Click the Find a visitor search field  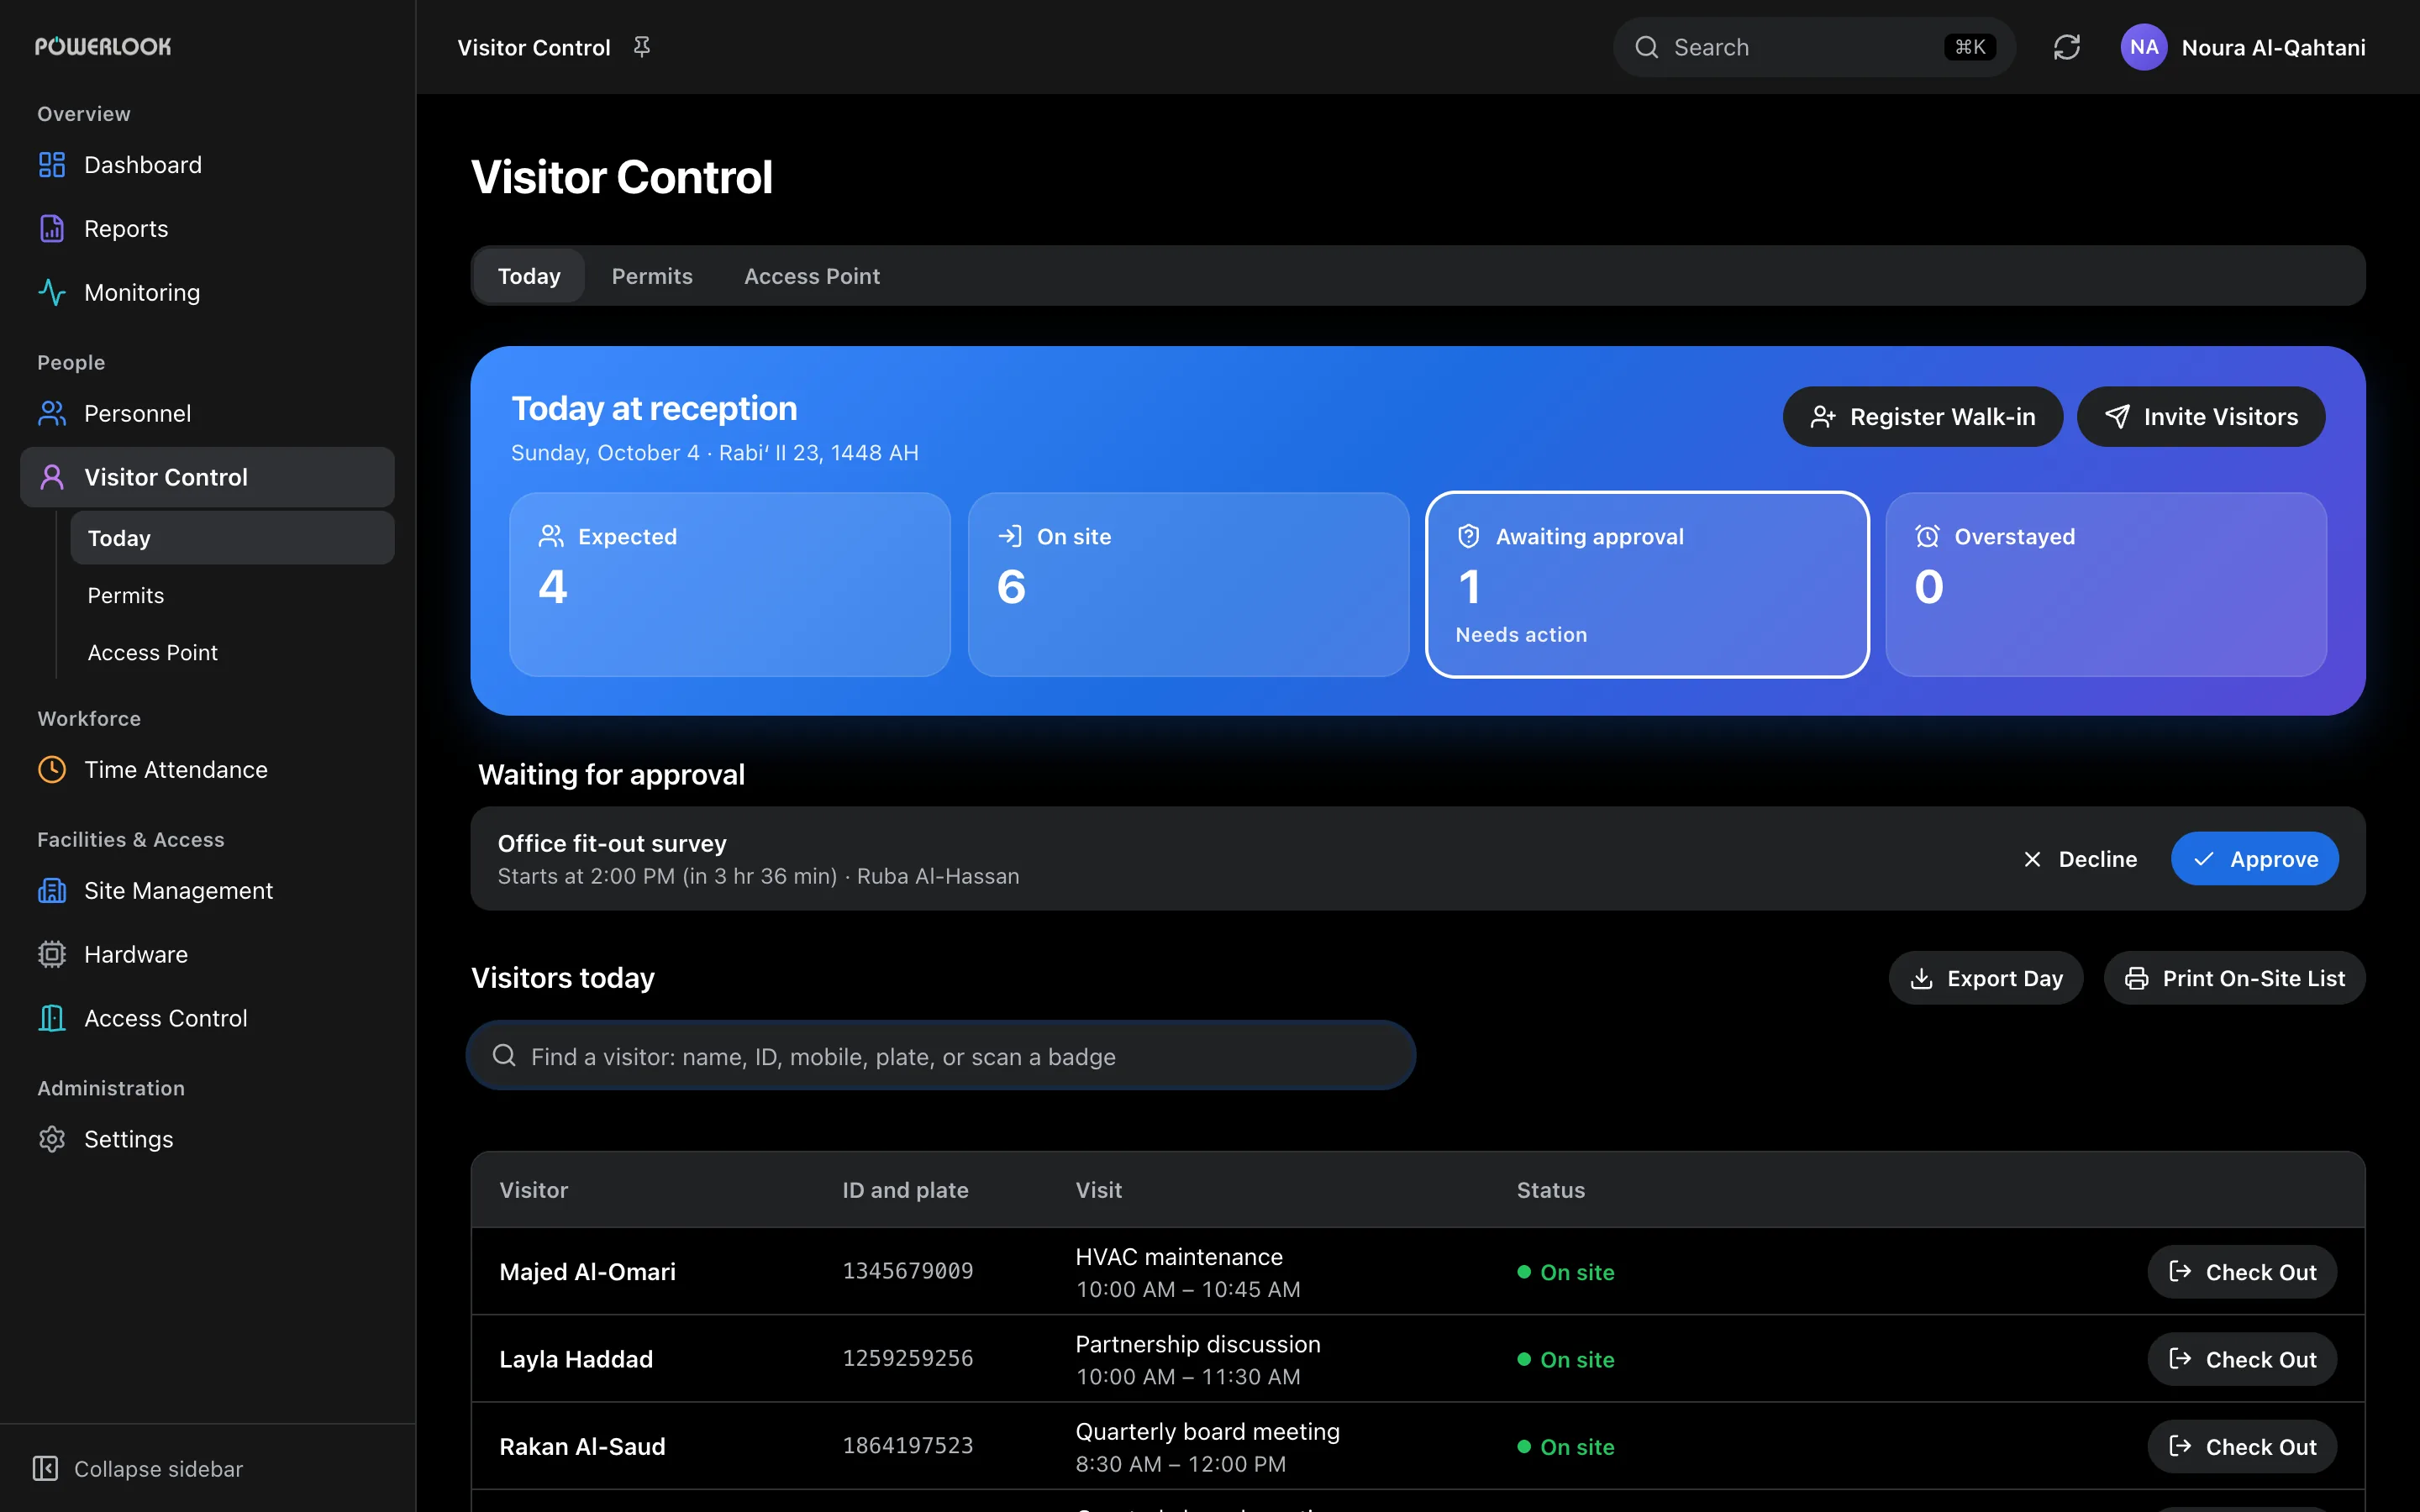[x=941, y=1056]
